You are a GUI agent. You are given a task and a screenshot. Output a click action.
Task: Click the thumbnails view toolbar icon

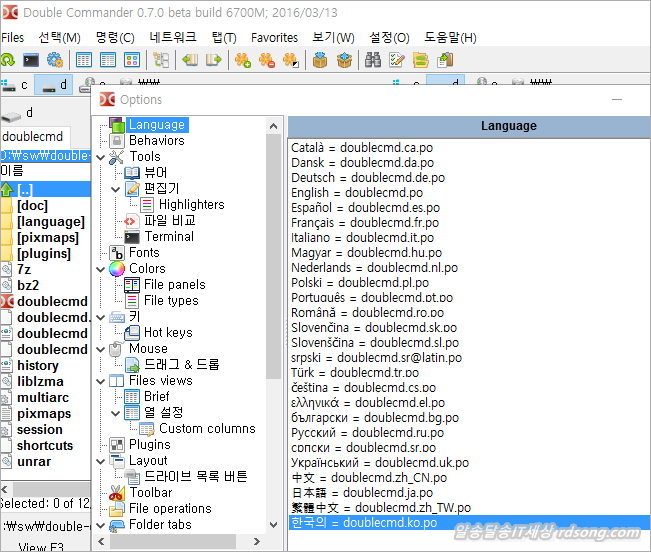132,61
